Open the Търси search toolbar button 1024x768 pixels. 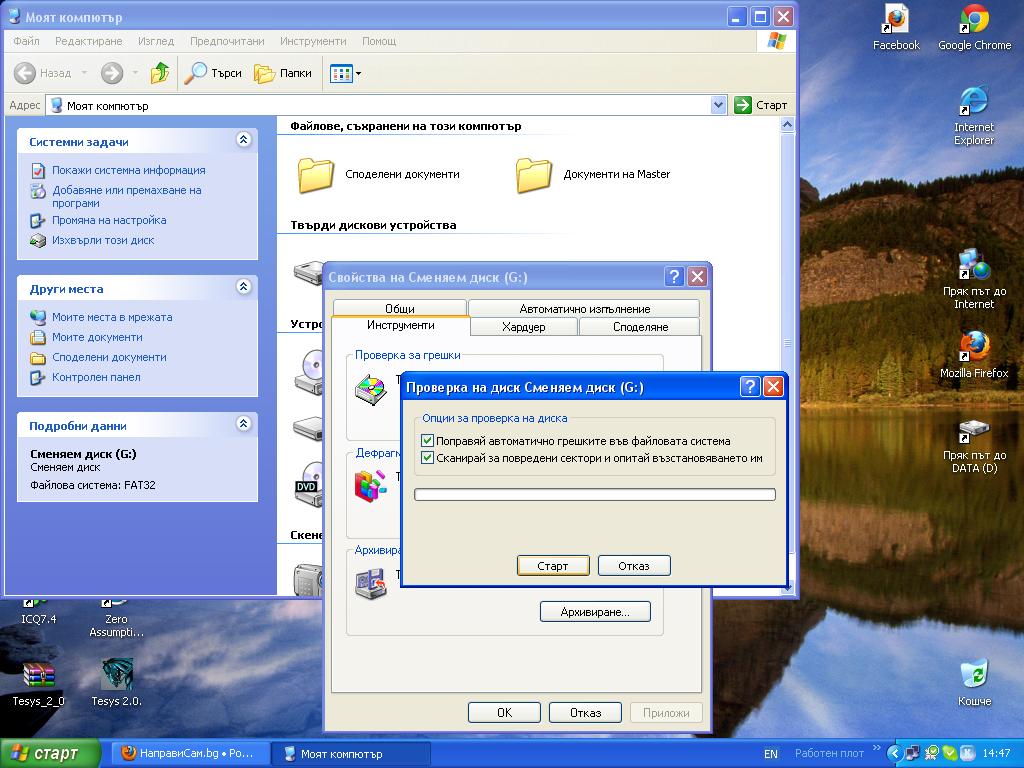213,73
